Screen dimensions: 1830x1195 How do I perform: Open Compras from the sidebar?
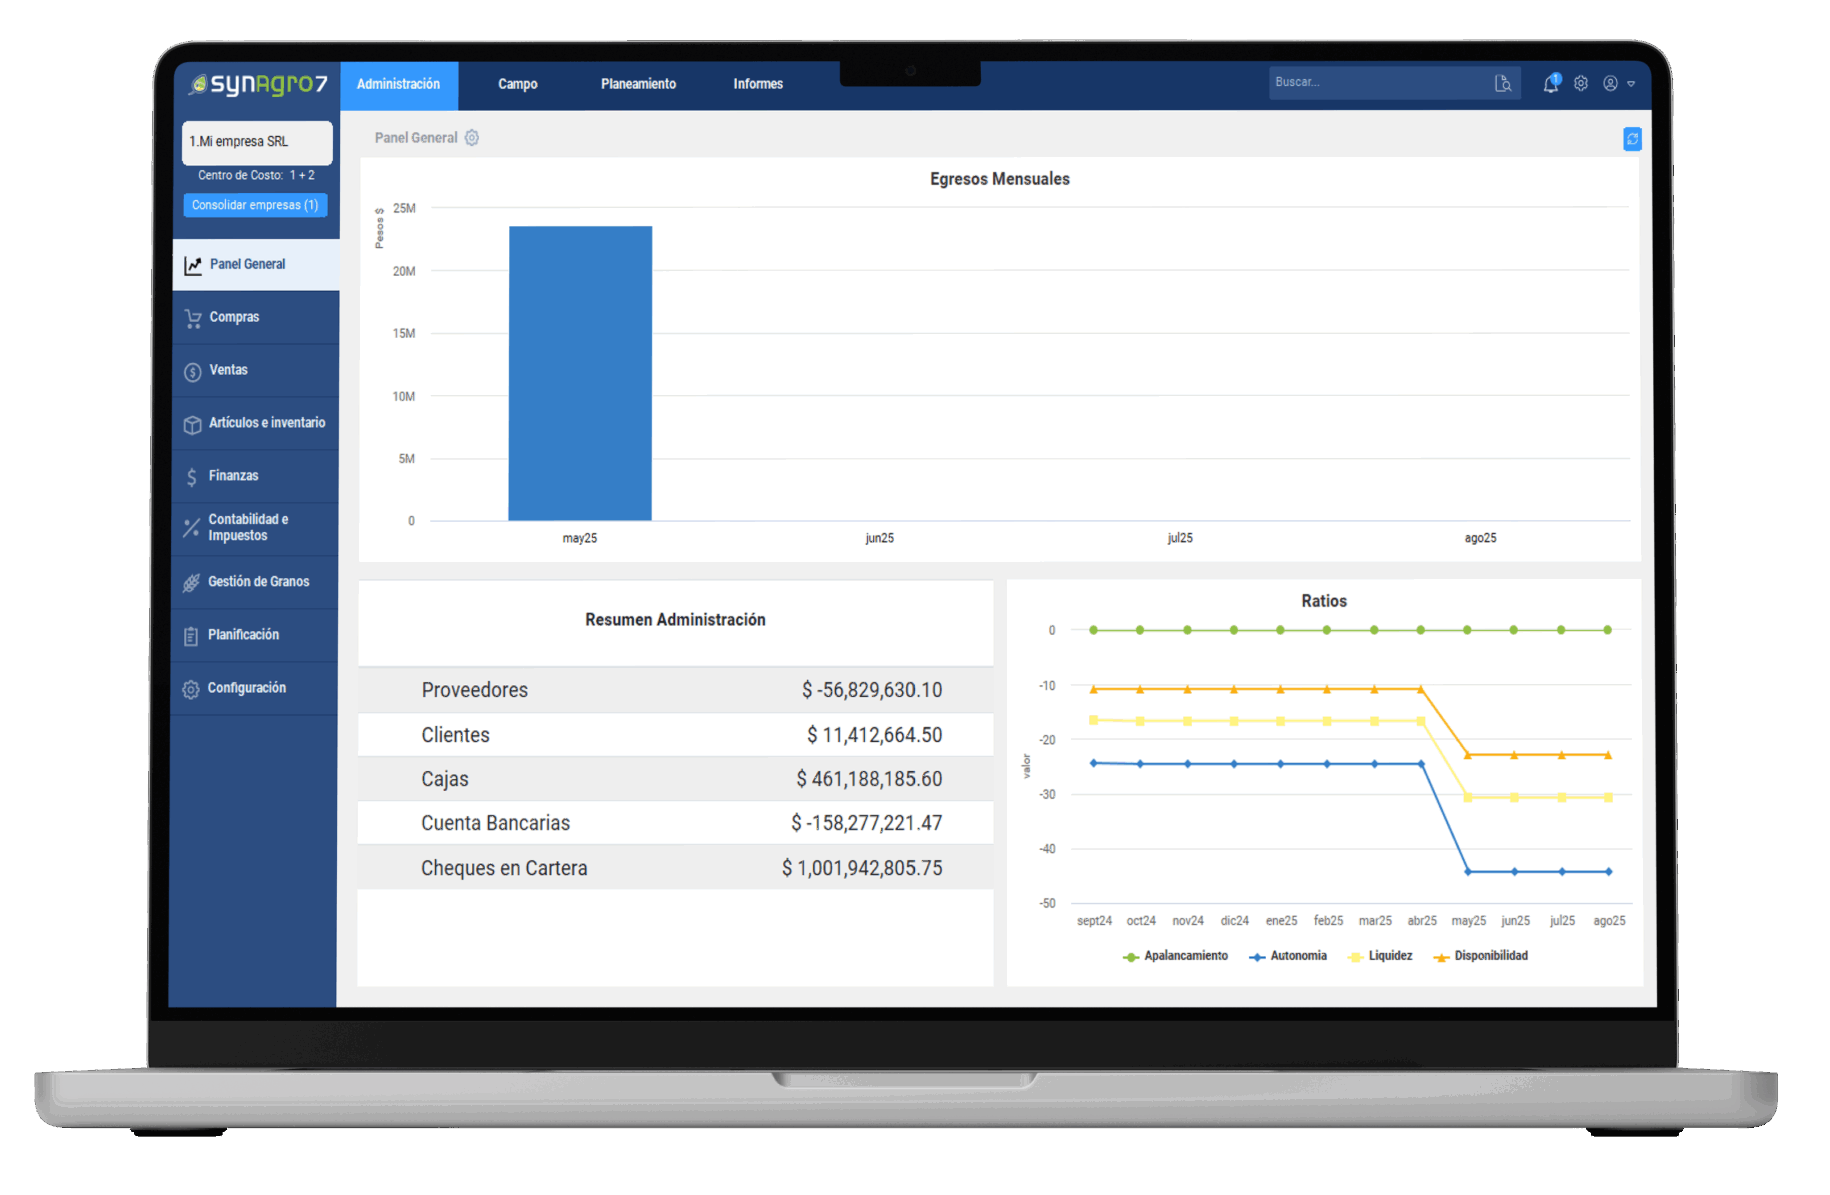pyautogui.click(x=234, y=317)
